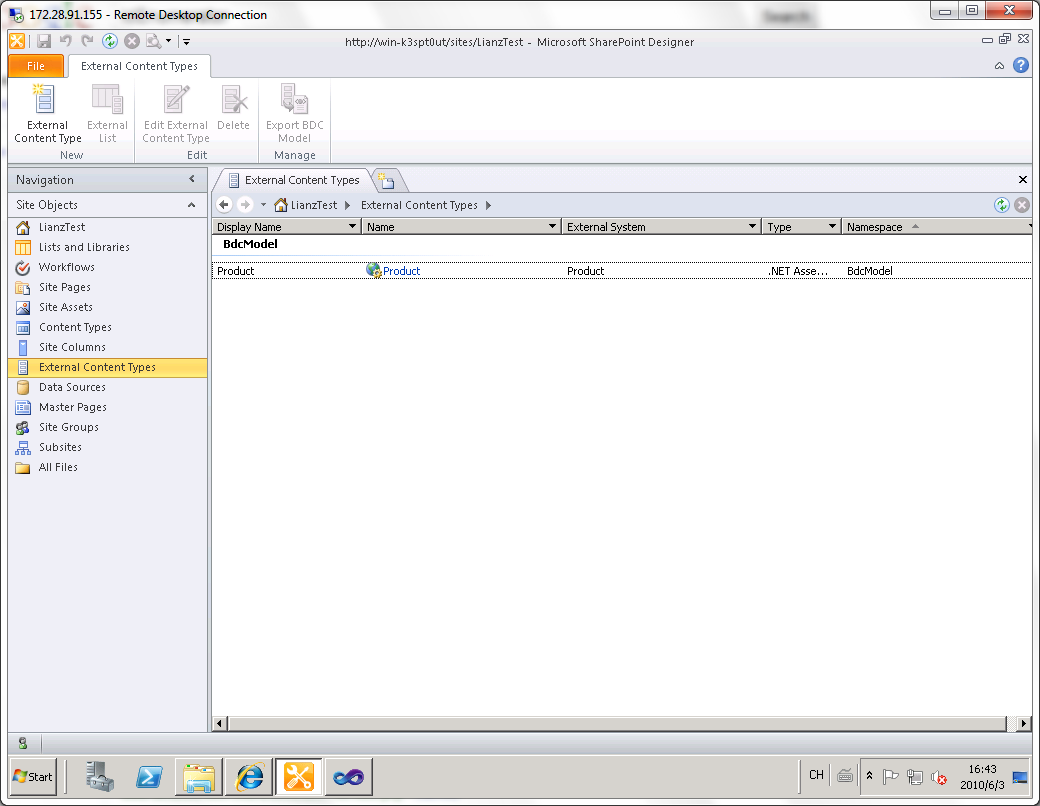The width and height of the screenshot is (1040, 806).
Task: Click the Save icon in quick access toolbar
Action: (x=44, y=41)
